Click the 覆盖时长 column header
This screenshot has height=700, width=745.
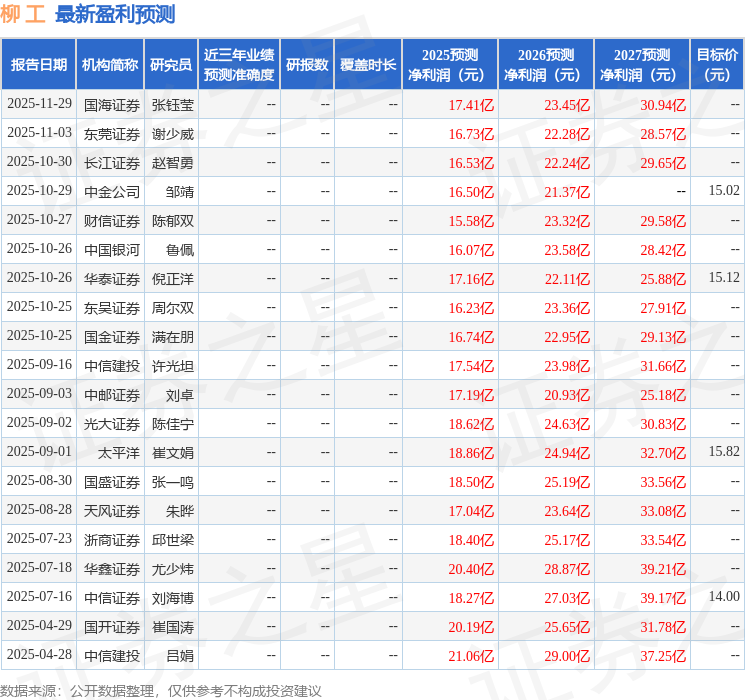[368, 64]
